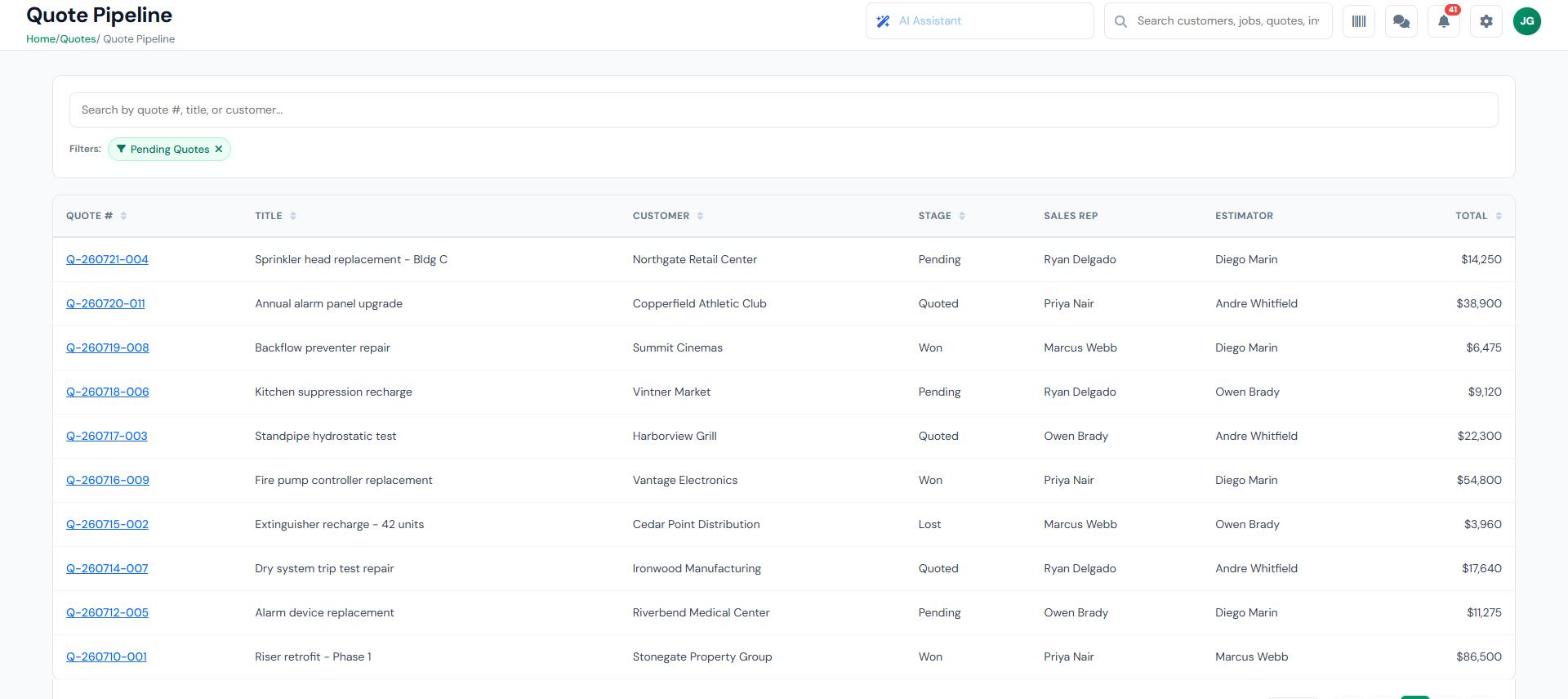Sort table by Quote # column
The height and width of the screenshot is (699, 1568).
tap(96, 216)
